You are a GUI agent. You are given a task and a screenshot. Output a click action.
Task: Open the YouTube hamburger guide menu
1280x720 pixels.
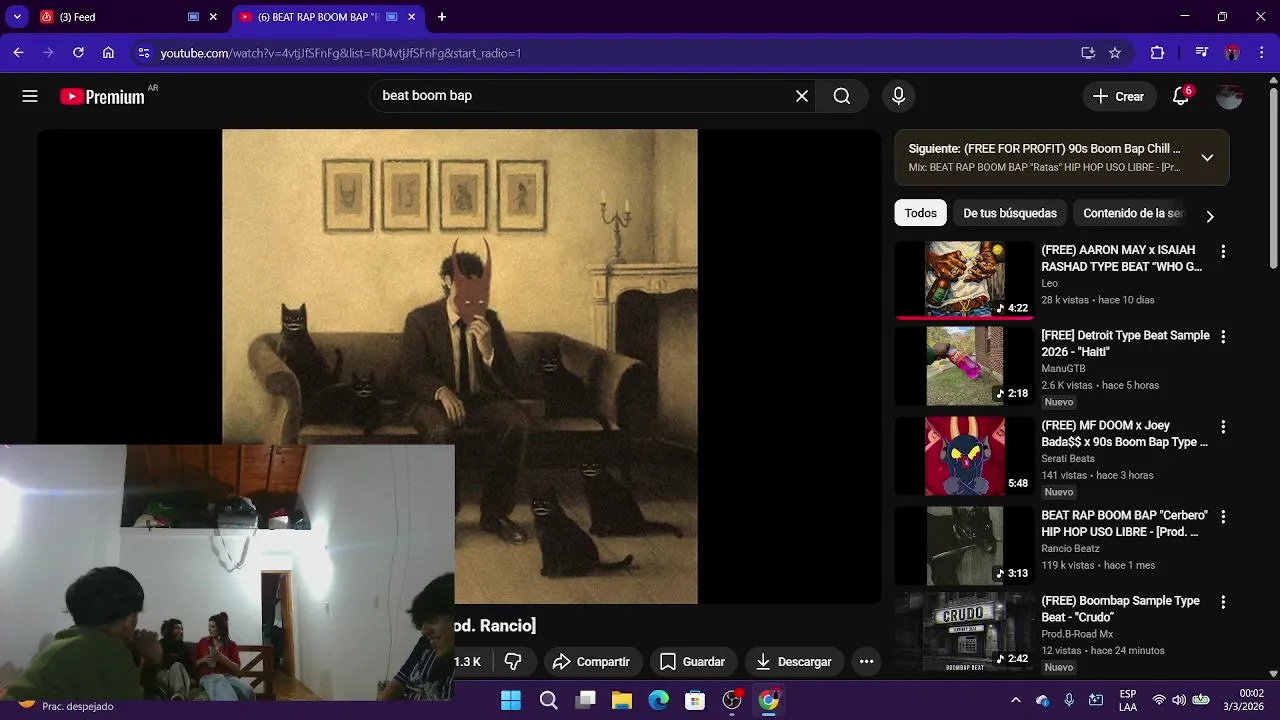coord(30,96)
